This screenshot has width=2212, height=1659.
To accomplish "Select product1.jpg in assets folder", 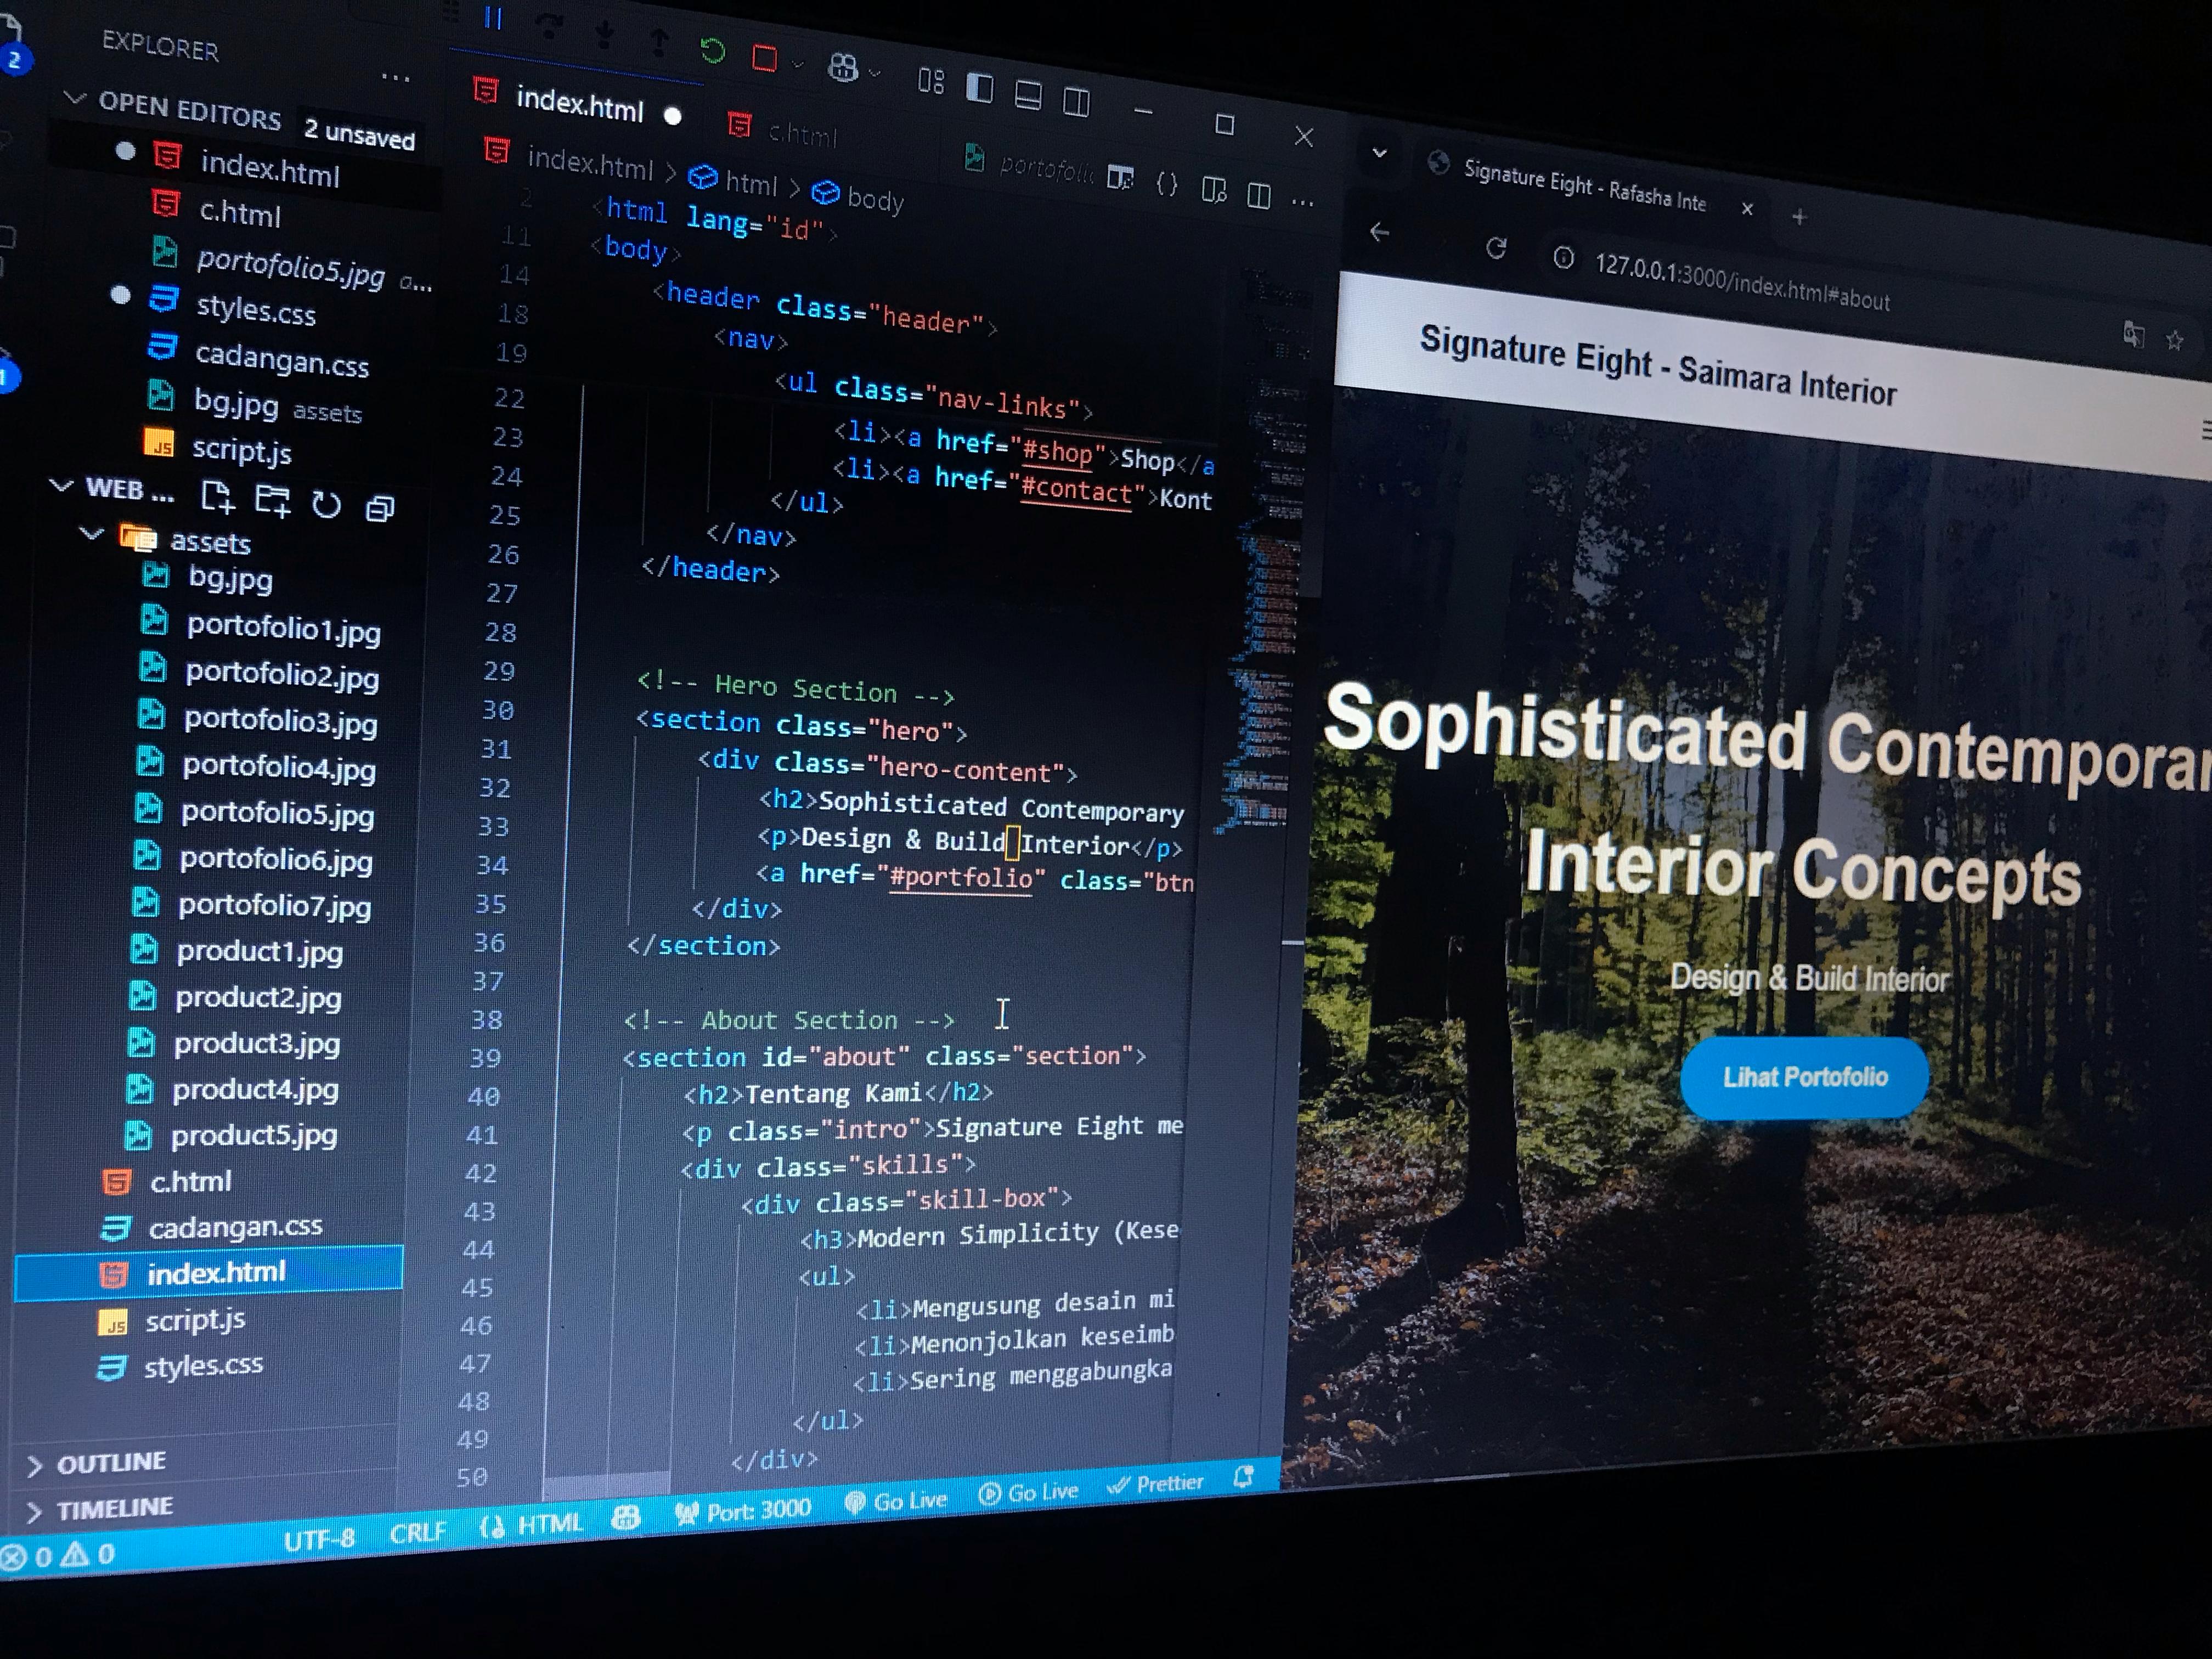I will click(259, 952).
